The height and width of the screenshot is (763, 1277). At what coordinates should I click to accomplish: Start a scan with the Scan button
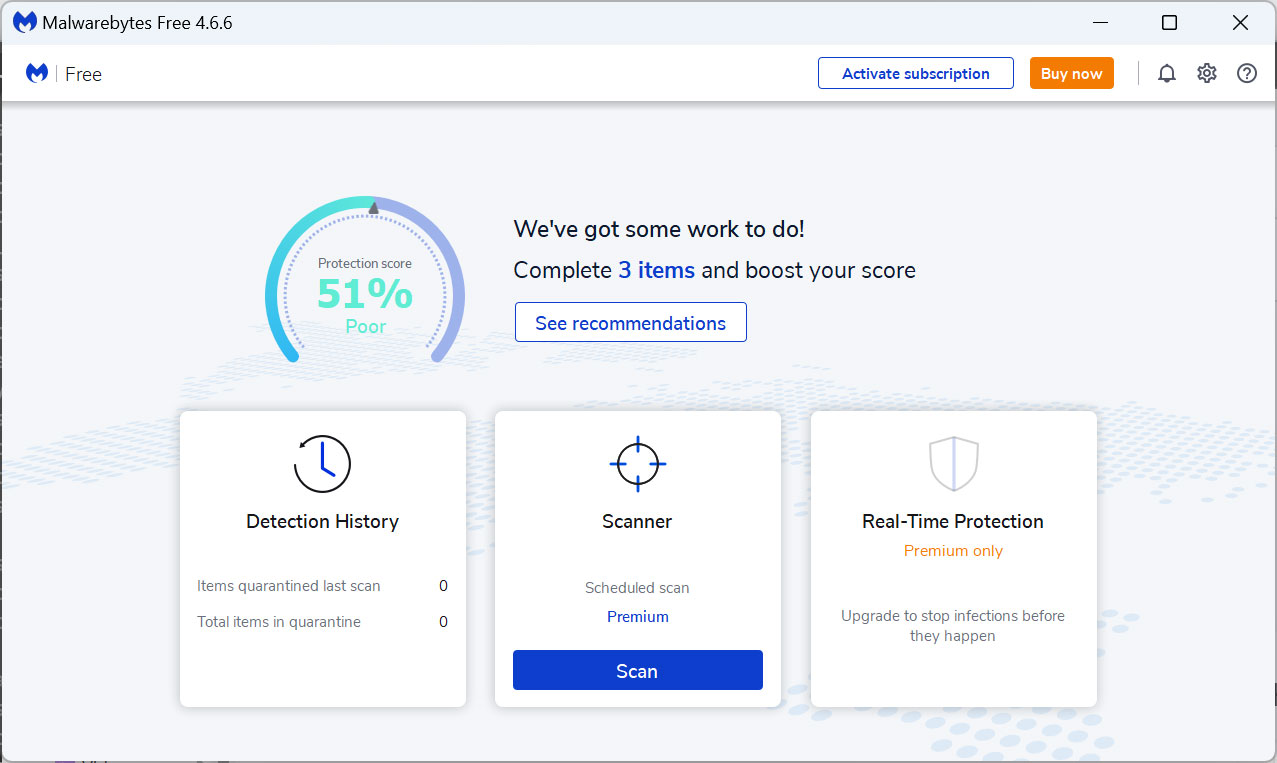pos(638,670)
